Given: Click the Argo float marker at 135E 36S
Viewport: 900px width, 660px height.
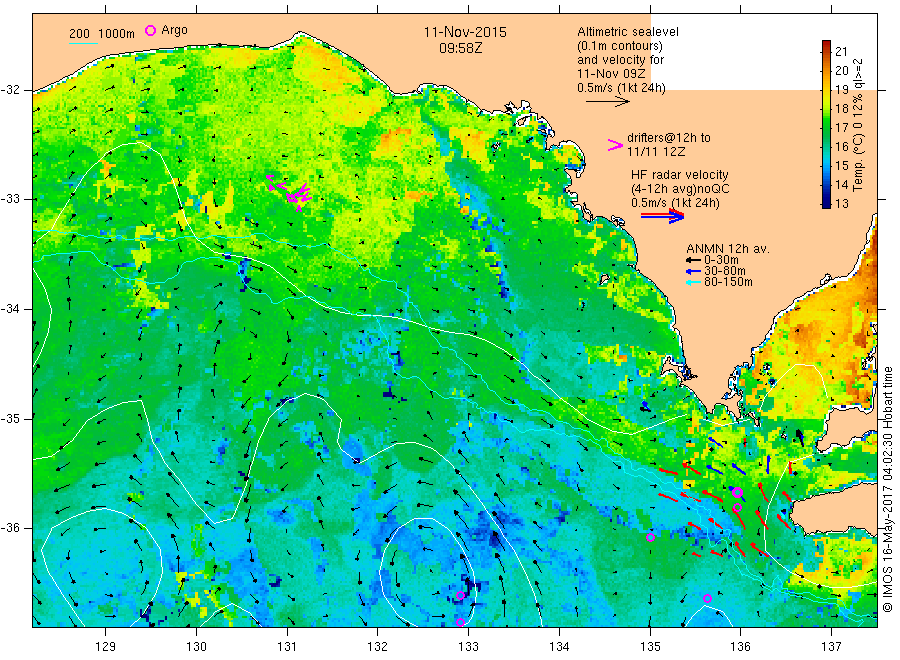Looking at the screenshot, I should [x=650, y=538].
